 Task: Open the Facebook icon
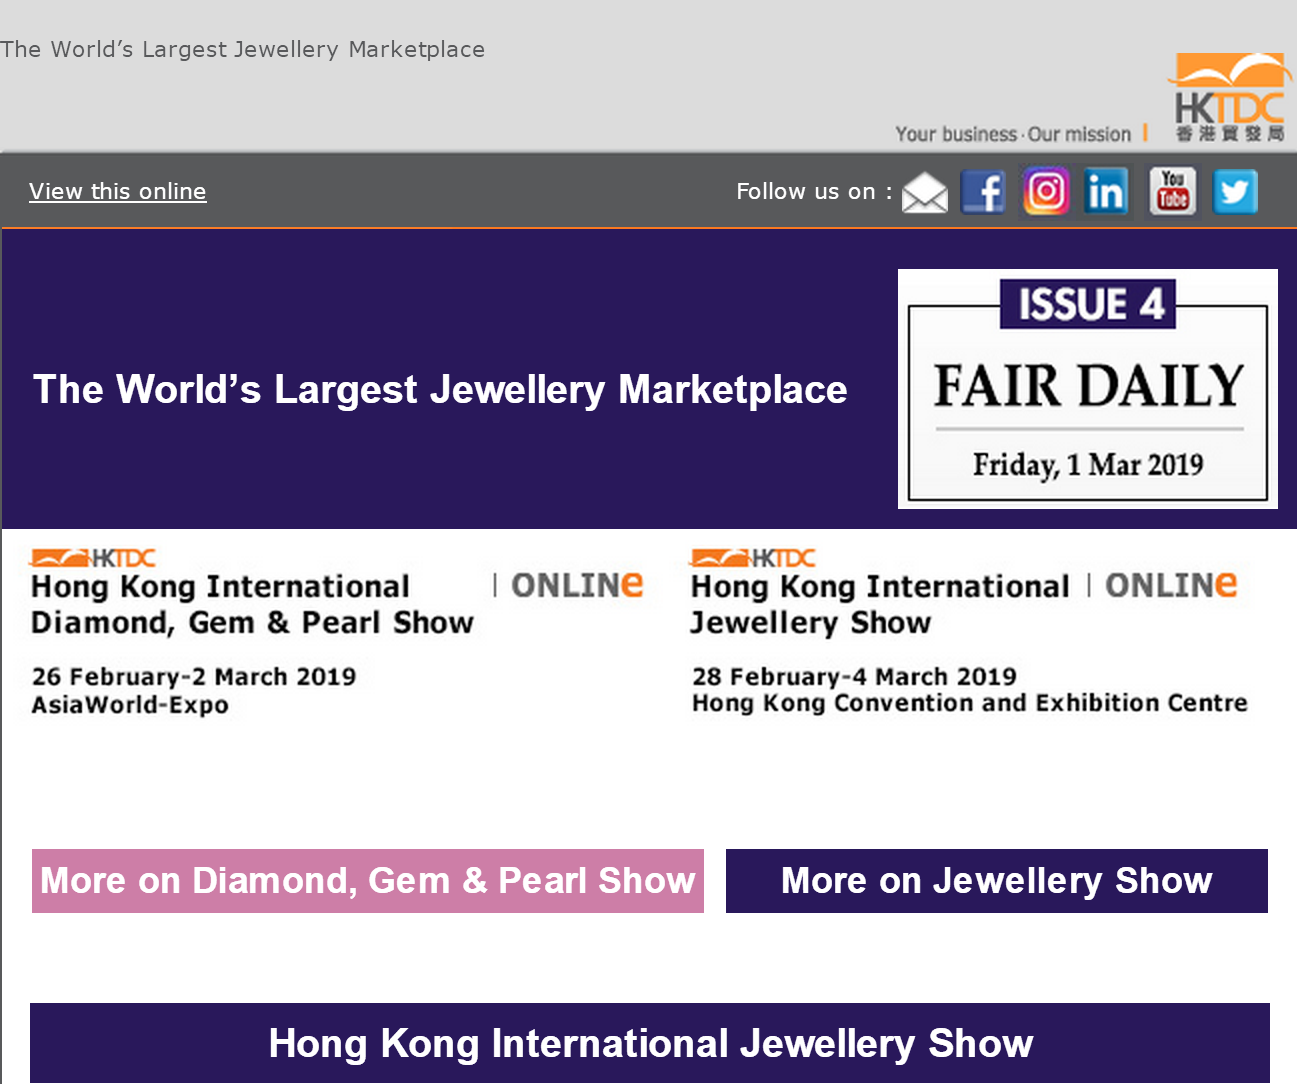pos(984,192)
